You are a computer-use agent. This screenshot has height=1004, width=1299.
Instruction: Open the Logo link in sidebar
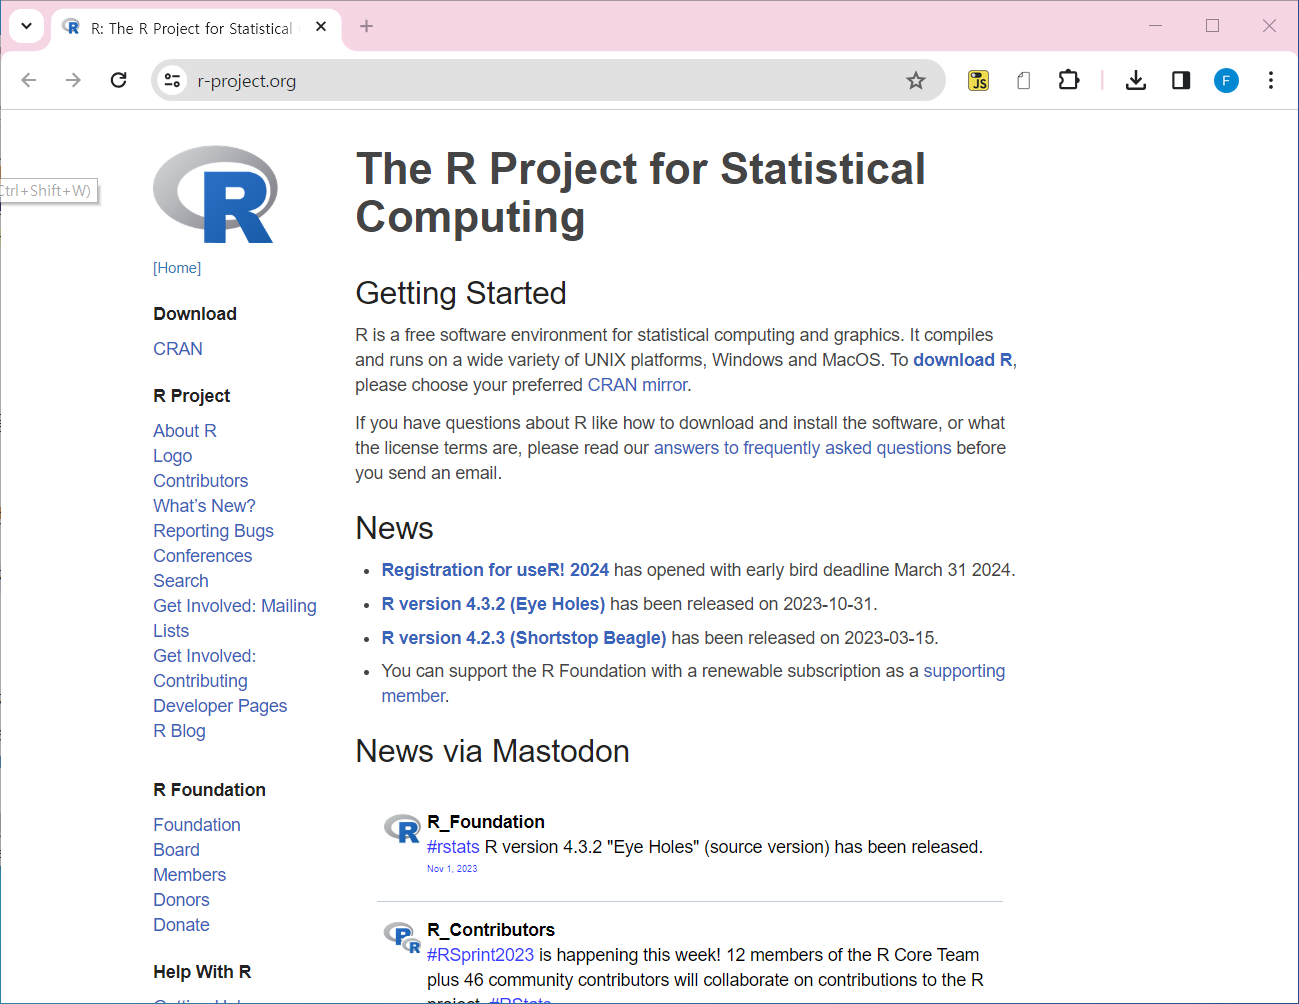click(173, 456)
